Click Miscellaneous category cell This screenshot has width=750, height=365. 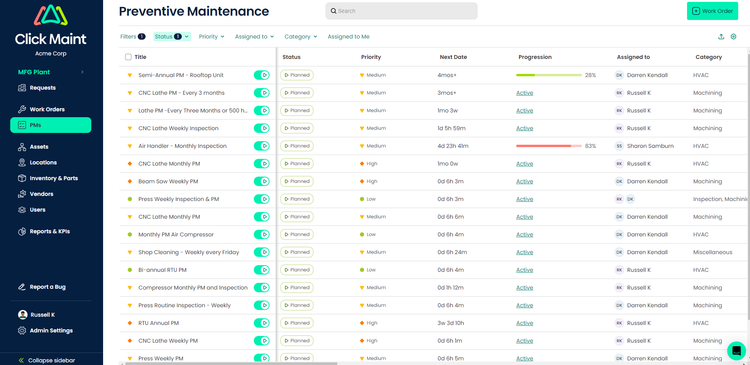tap(712, 252)
